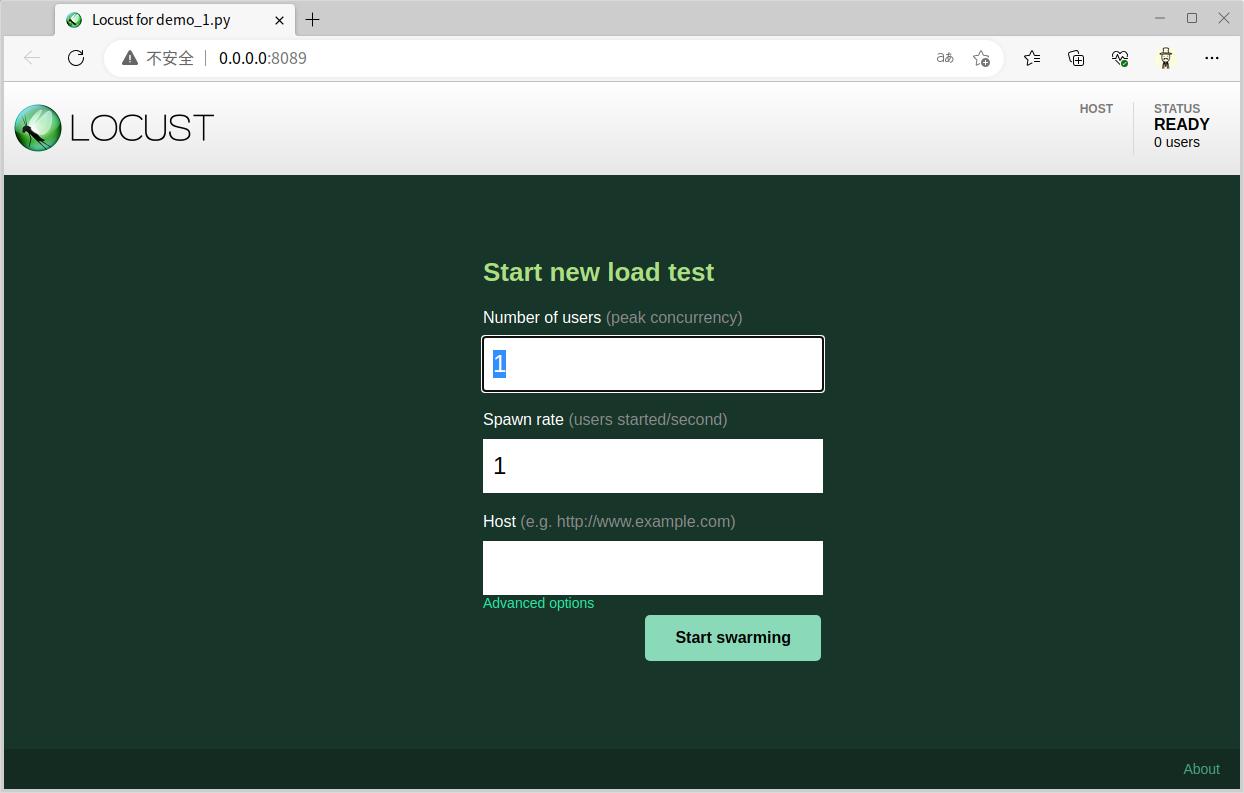Refresh the page with reload icon
This screenshot has width=1244, height=793.
[76, 58]
